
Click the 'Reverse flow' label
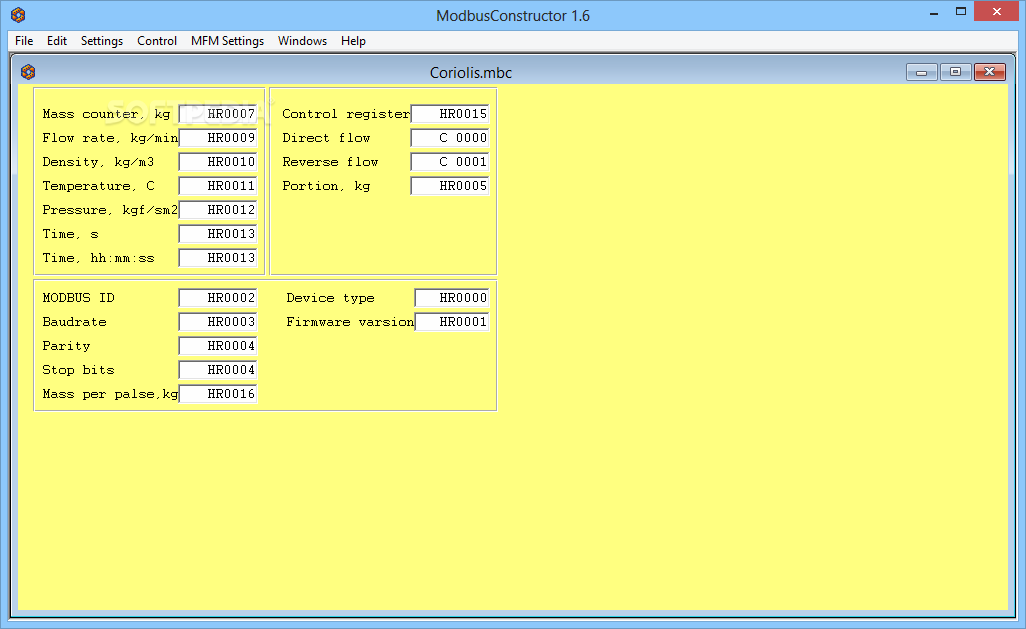tap(330, 162)
